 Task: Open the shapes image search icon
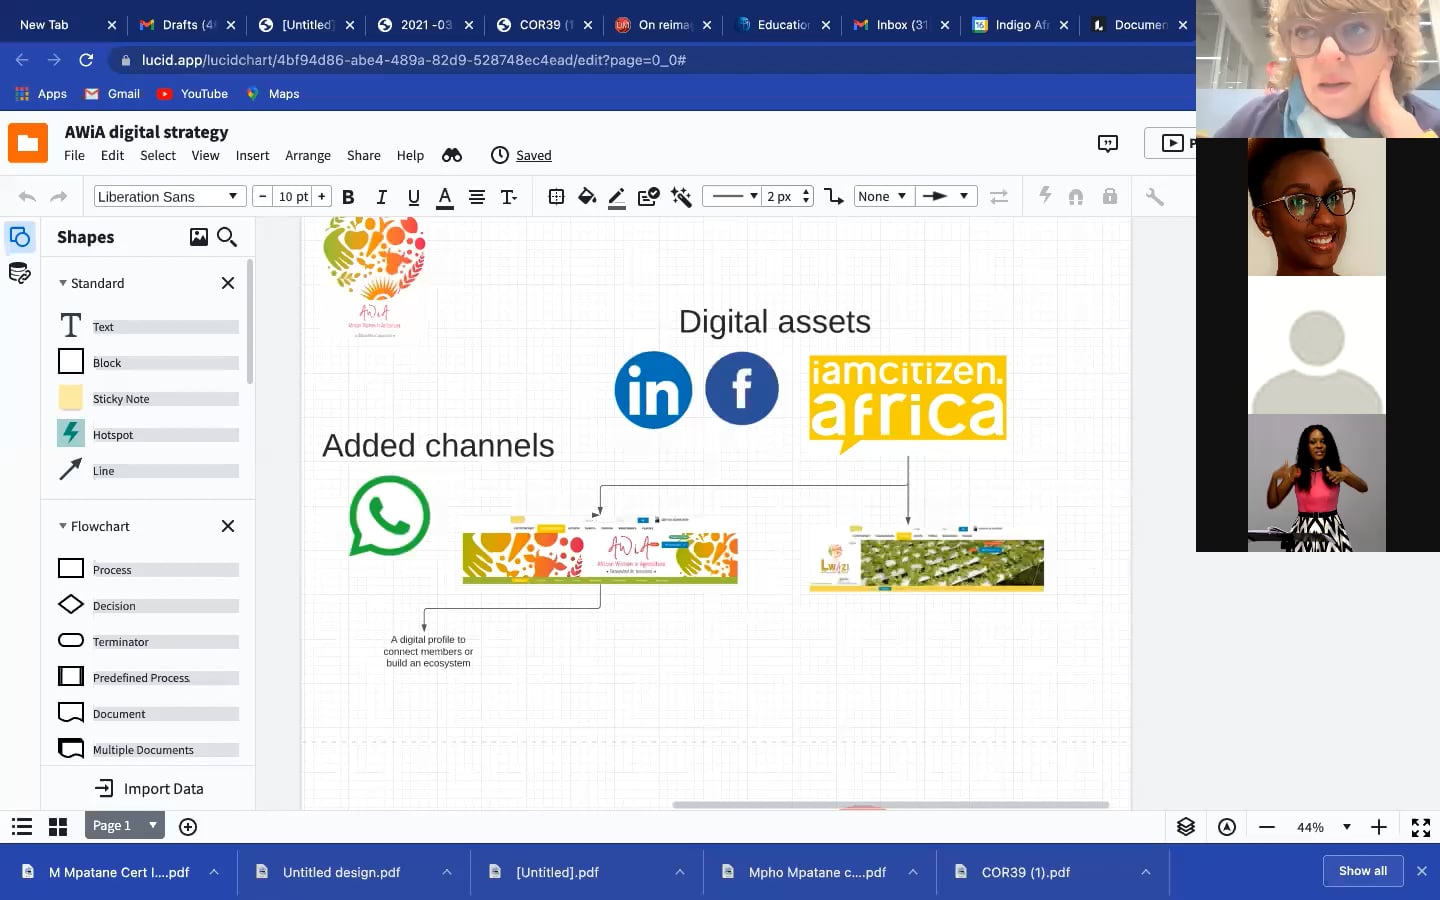[199, 237]
